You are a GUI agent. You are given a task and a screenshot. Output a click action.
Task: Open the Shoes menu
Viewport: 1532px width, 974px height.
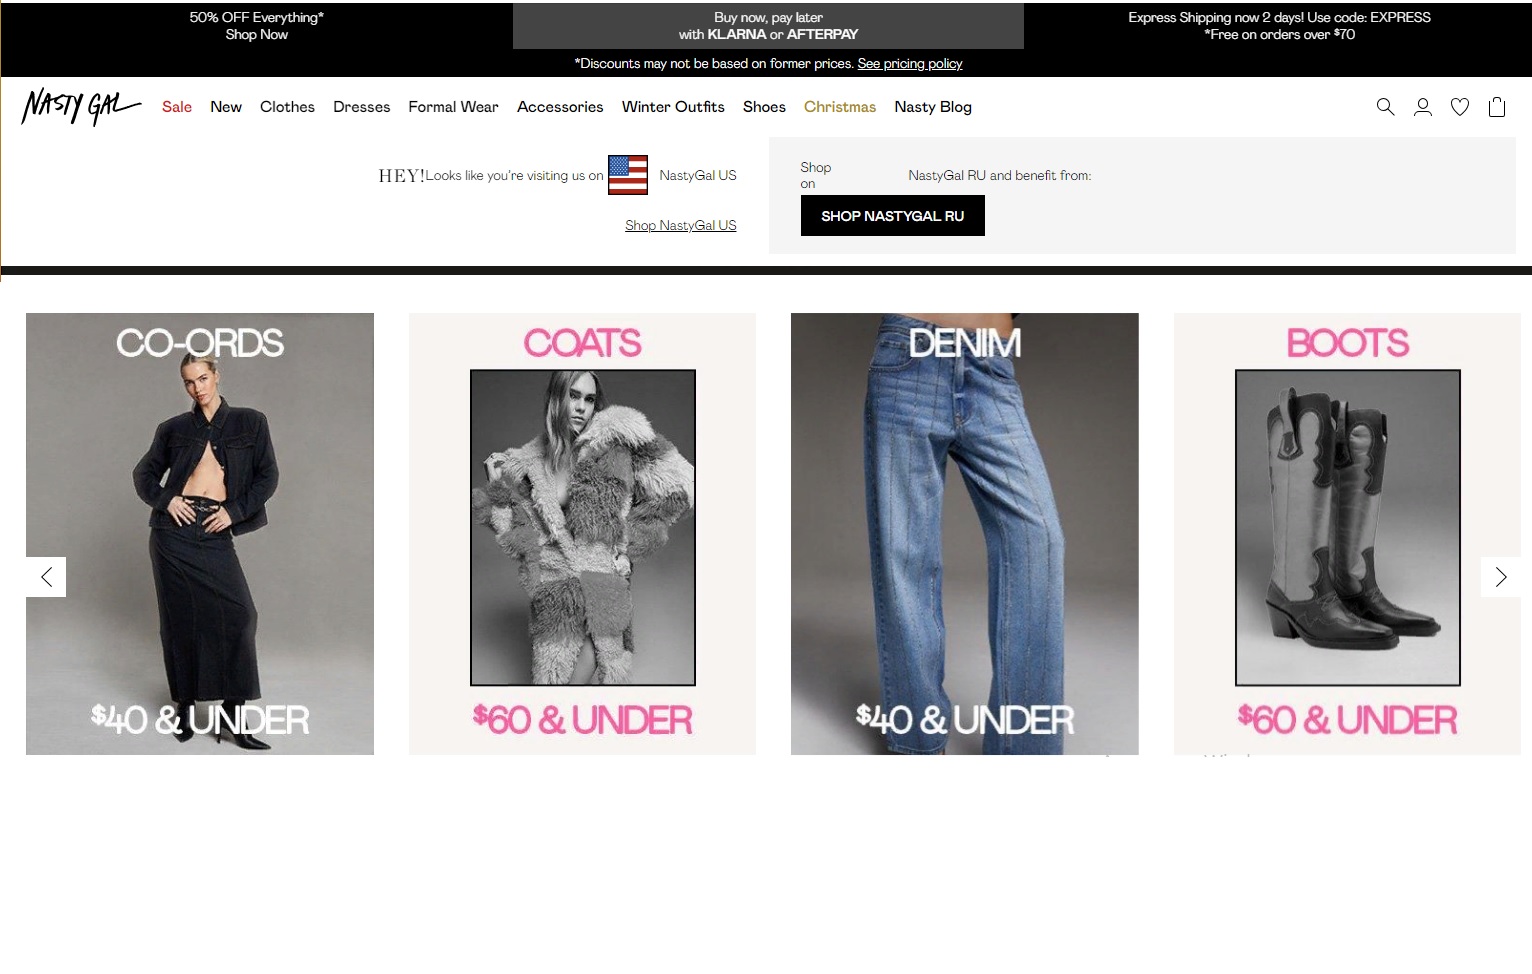tap(764, 107)
